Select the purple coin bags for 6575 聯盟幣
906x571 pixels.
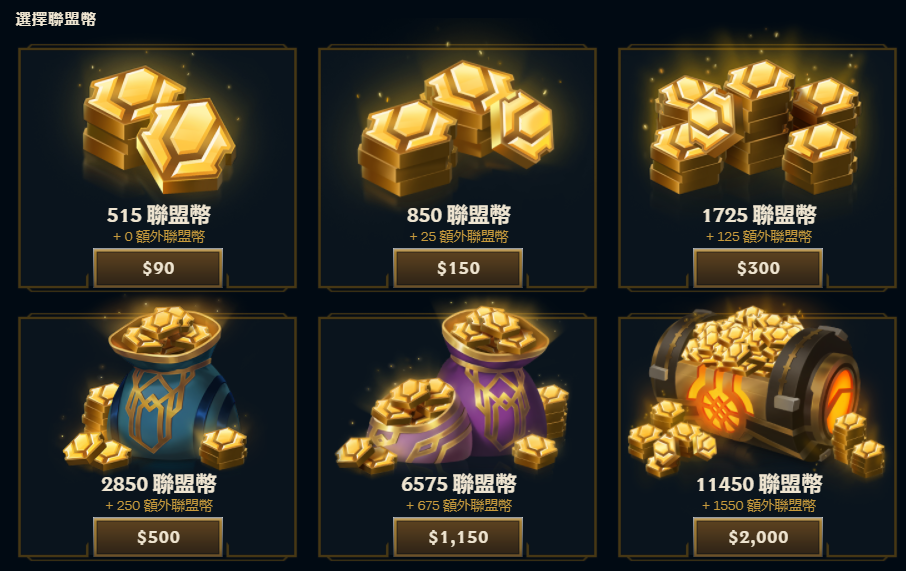[452, 389]
